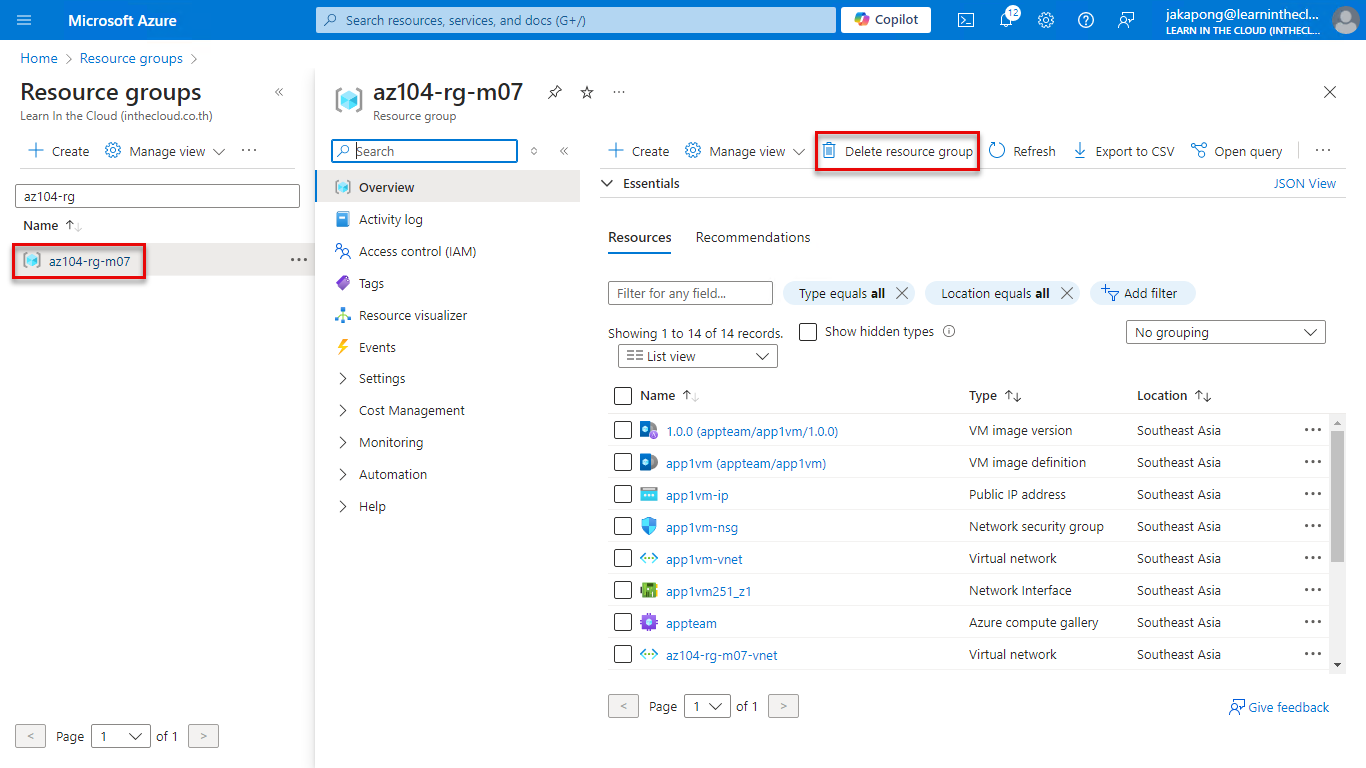This screenshot has height=768, width=1366.
Task: Select the app1vm-nsg row checkbox
Action: click(623, 526)
